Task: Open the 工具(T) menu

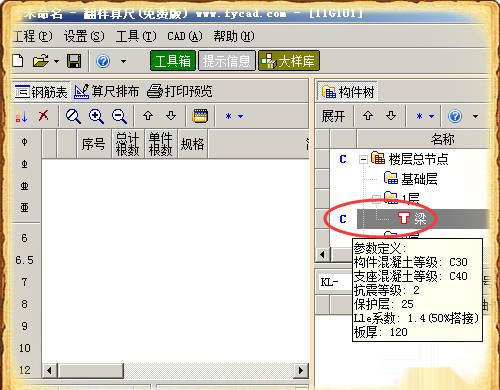Action: pyautogui.click(x=136, y=36)
